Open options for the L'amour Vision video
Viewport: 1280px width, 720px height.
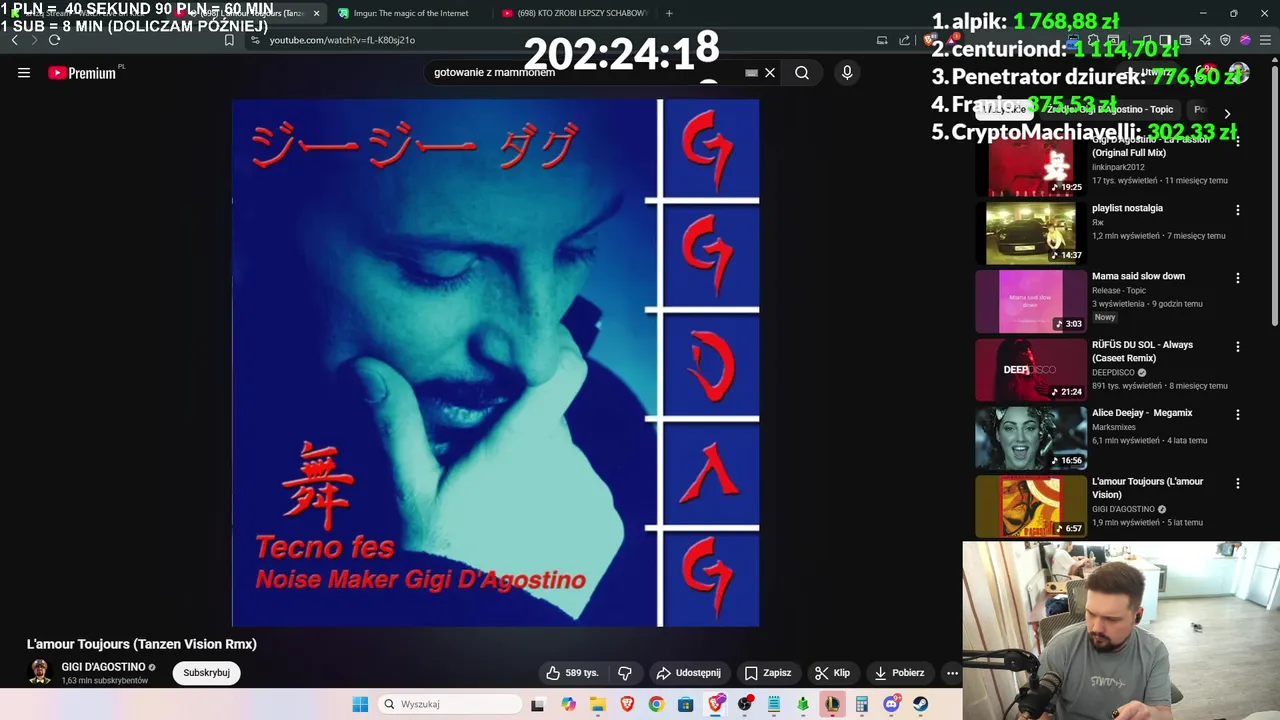(1238, 483)
